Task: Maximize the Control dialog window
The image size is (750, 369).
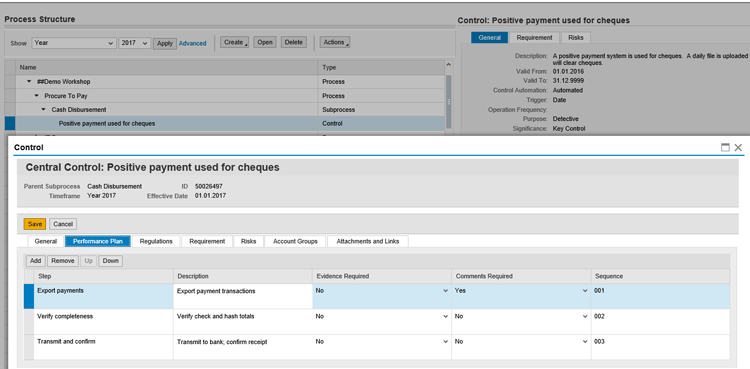Action: tap(725, 147)
